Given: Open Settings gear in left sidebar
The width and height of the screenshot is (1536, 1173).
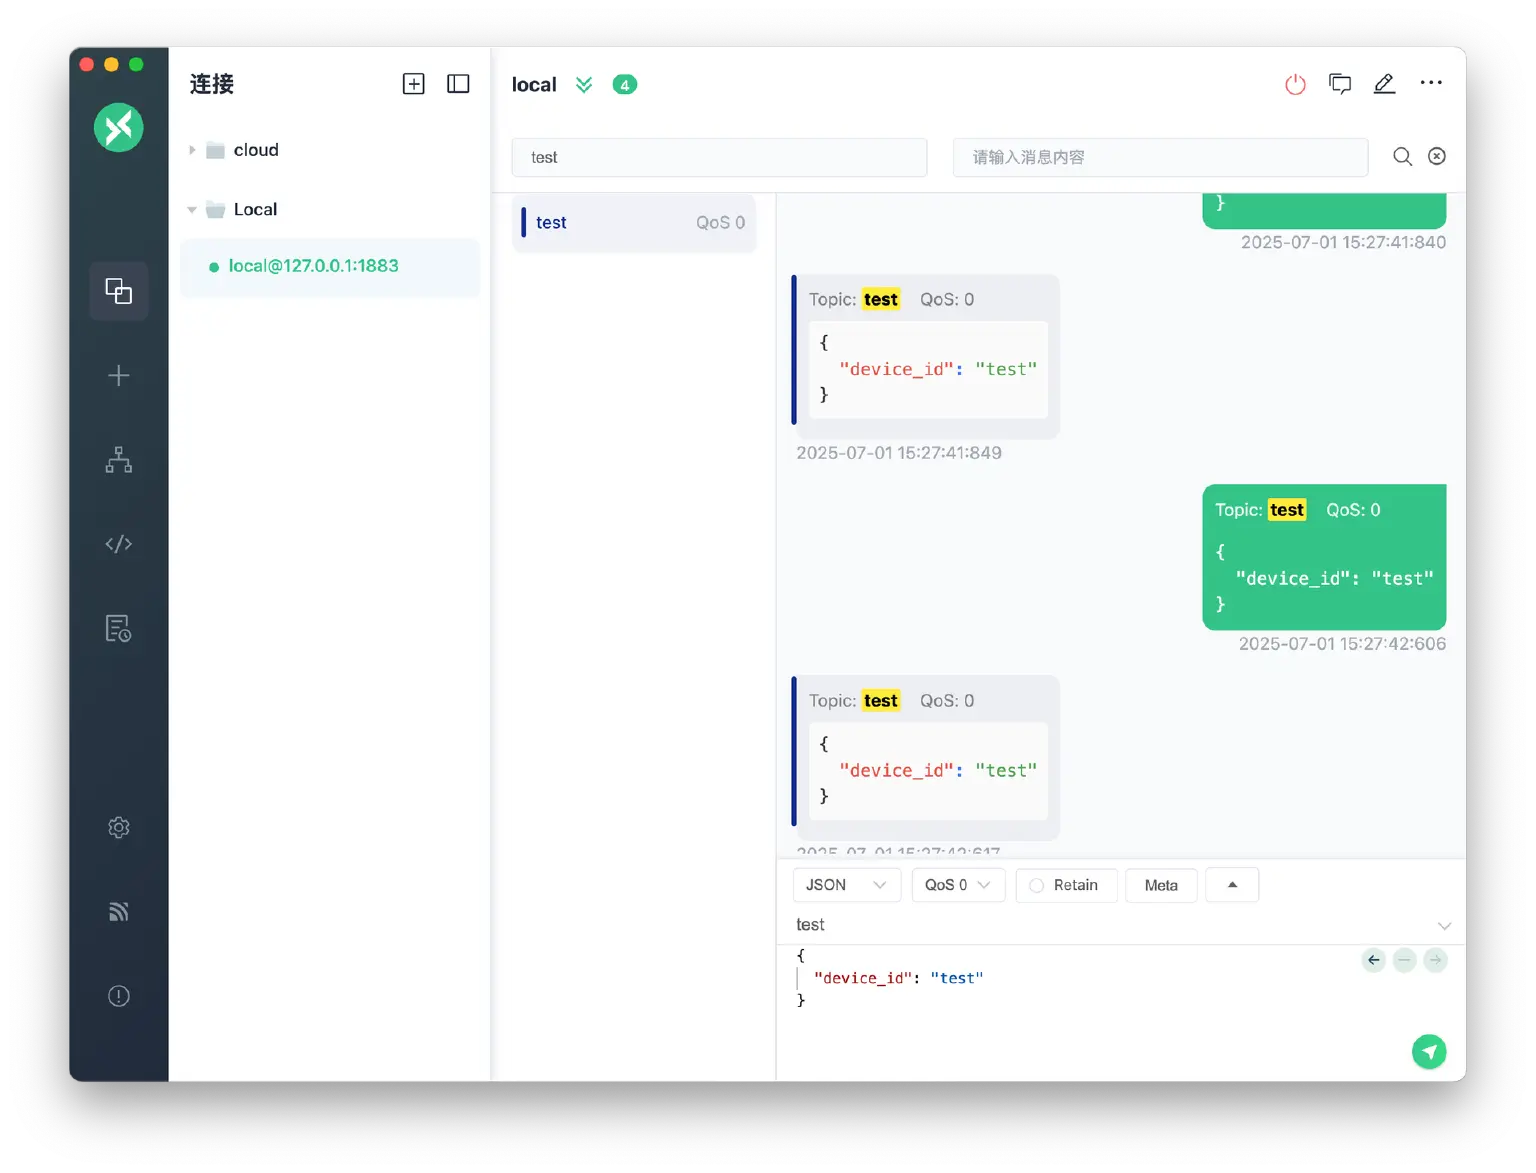Looking at the screenshot, I should 119,827.
